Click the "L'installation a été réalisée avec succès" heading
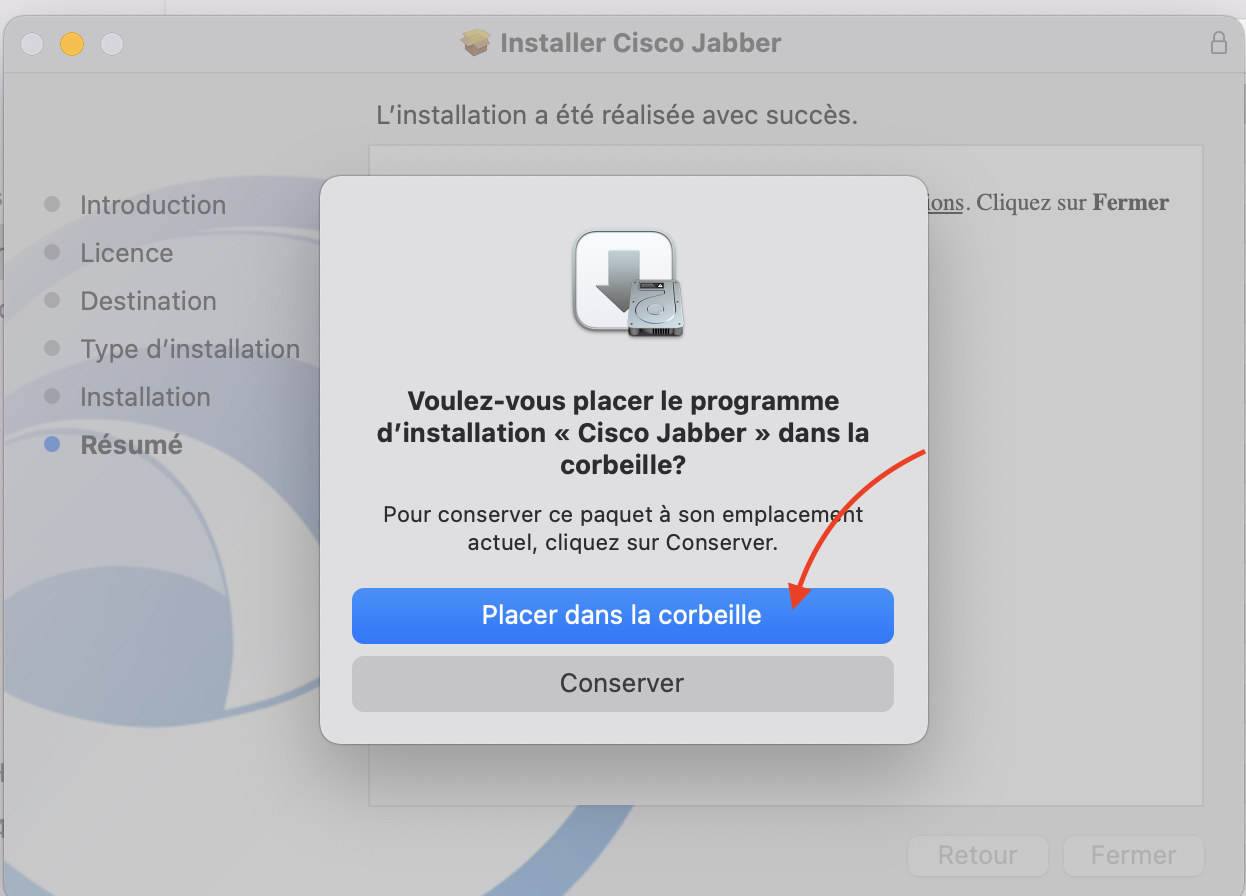 click(617, 115)
